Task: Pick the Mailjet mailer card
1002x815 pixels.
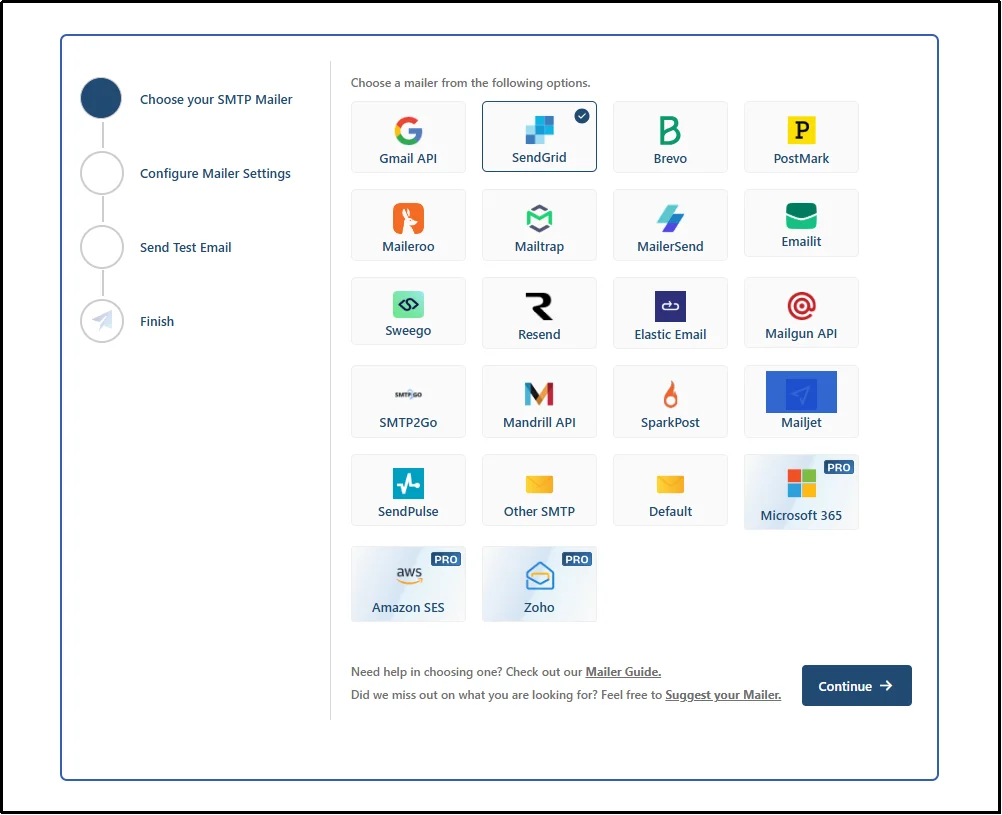Action: click(801, 401)
